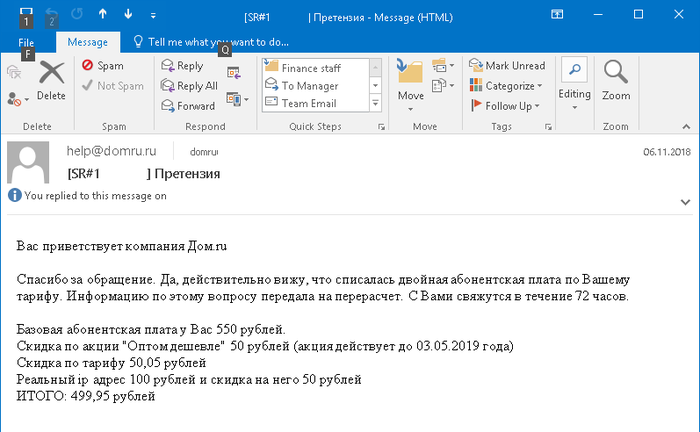700x432 pixels.
Task: Click the line ИТОГО: 499,95 рублей
Action: click(x=86, y=396)
